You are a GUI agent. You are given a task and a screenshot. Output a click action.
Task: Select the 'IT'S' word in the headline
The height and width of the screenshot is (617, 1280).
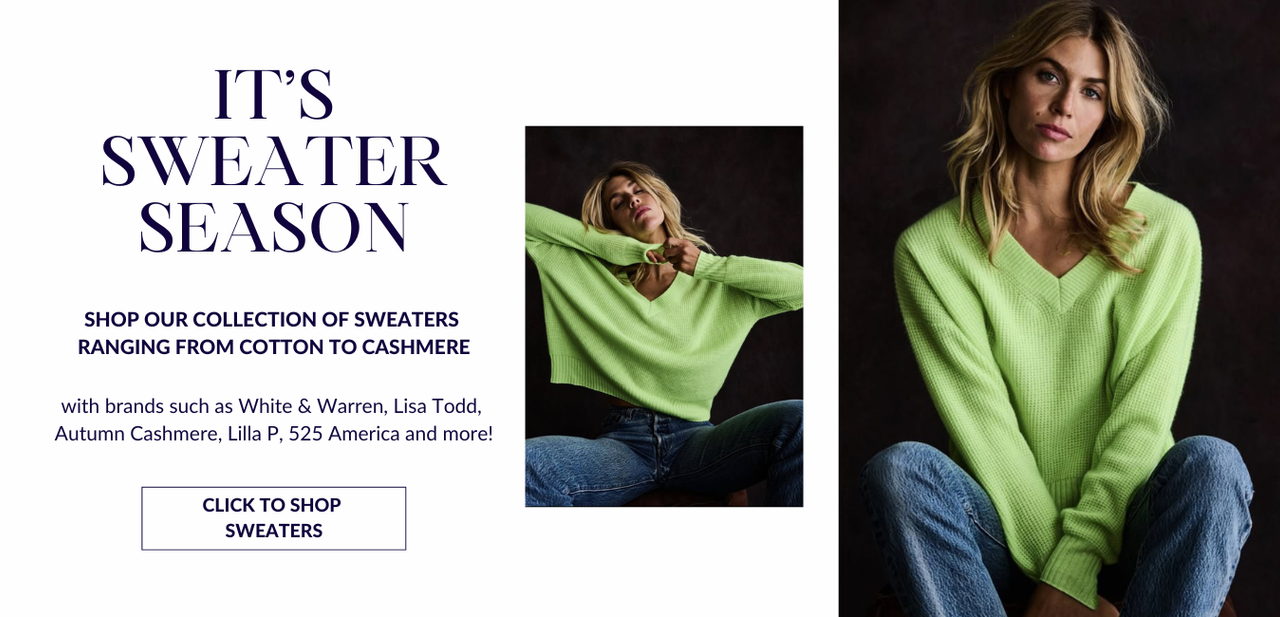273,96
